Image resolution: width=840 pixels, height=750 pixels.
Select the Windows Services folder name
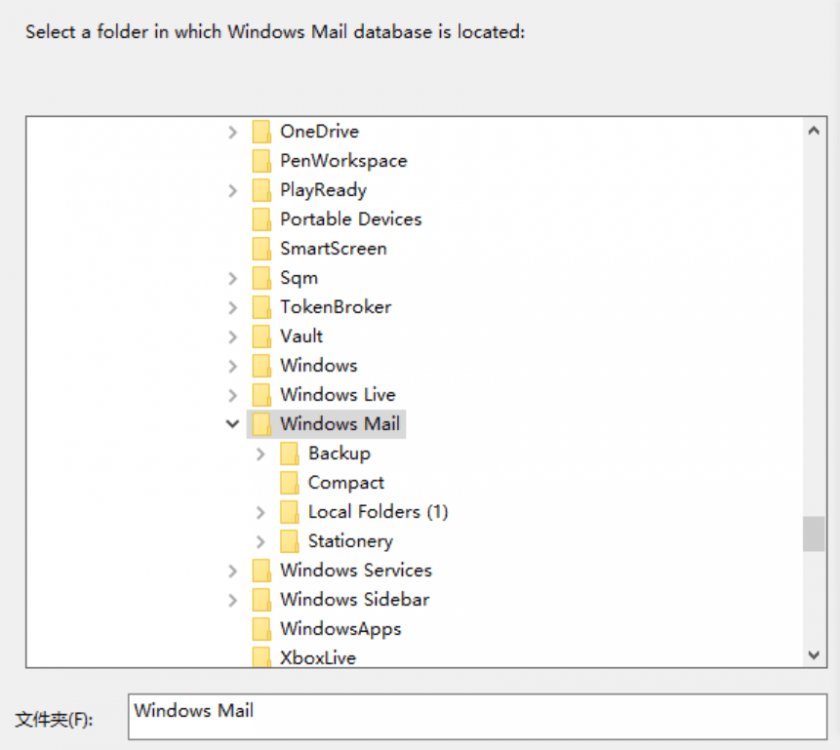(356, 570)
